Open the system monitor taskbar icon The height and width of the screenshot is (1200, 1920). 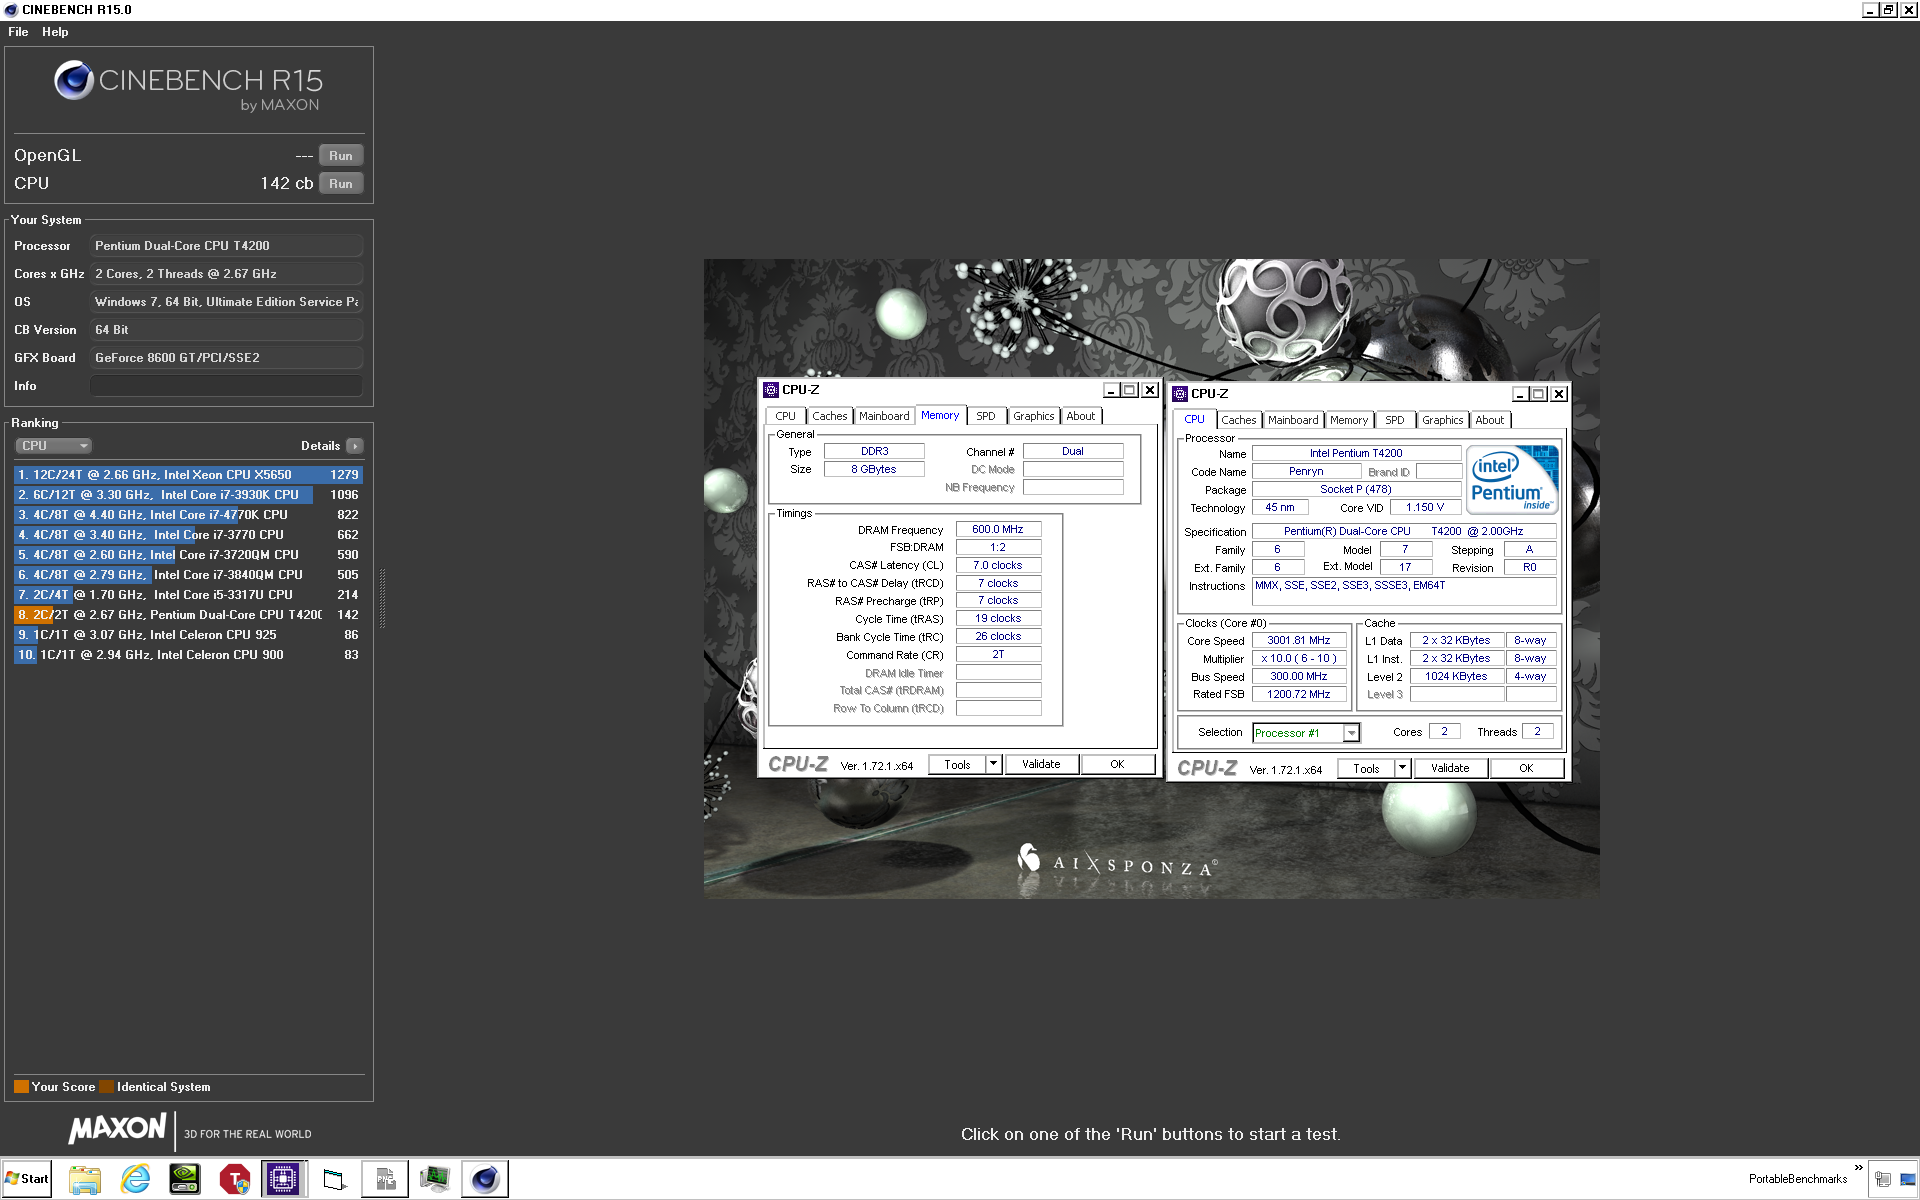(435, 1179)
